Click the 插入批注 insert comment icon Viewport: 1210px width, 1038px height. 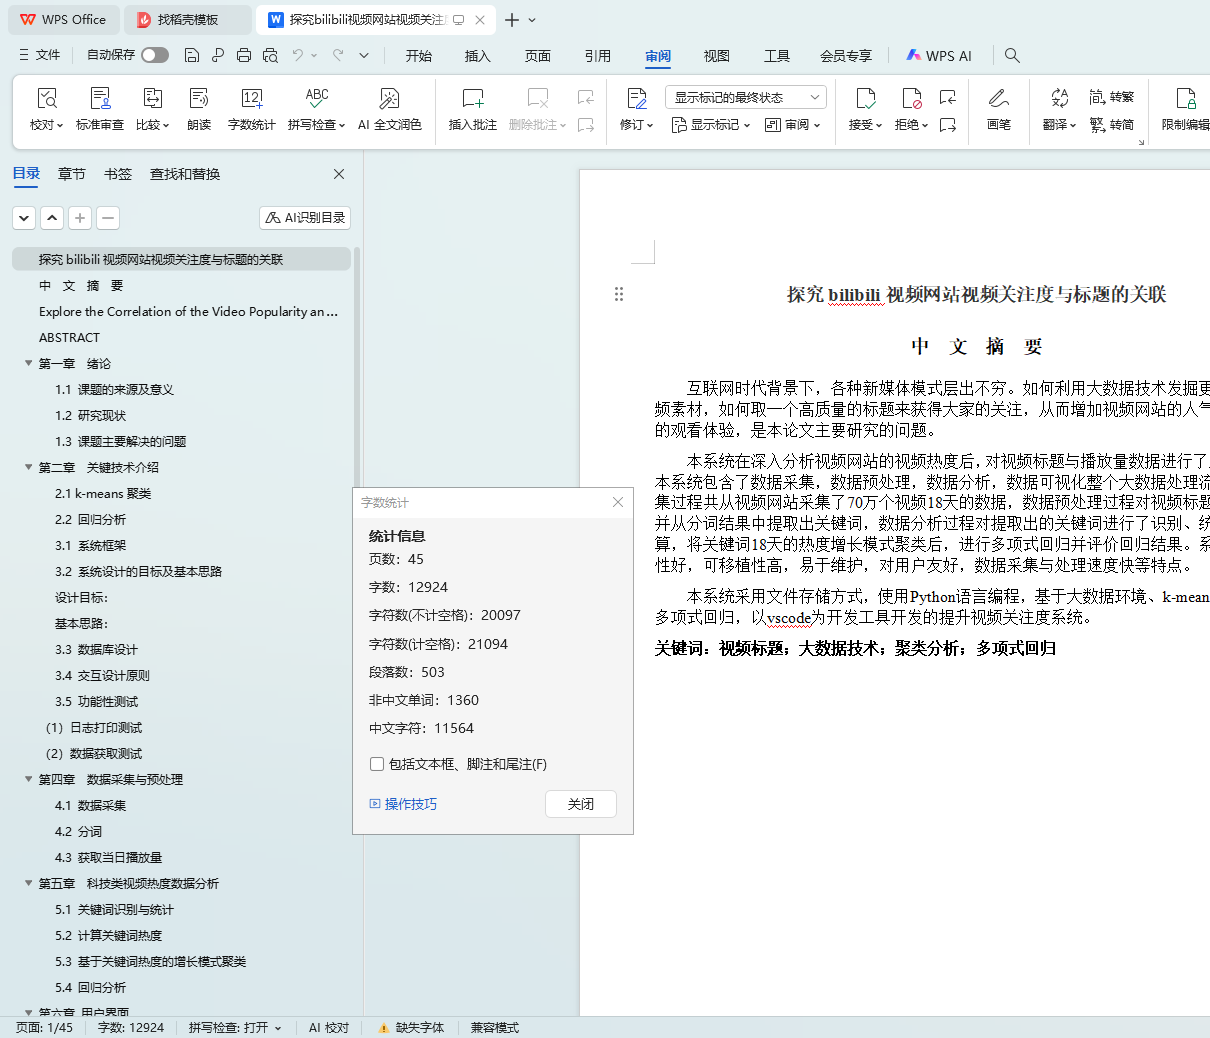[x=472, y=99]
